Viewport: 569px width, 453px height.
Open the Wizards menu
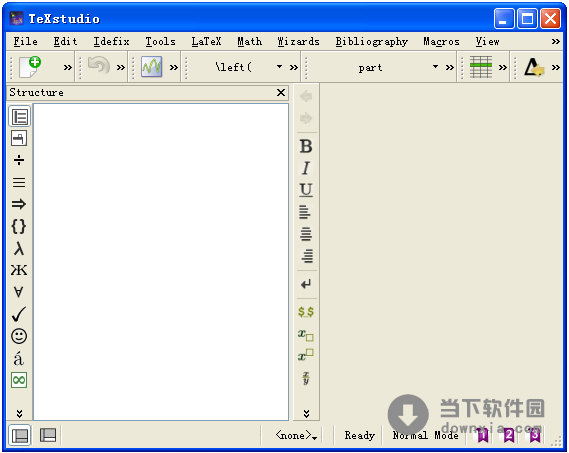298,41
